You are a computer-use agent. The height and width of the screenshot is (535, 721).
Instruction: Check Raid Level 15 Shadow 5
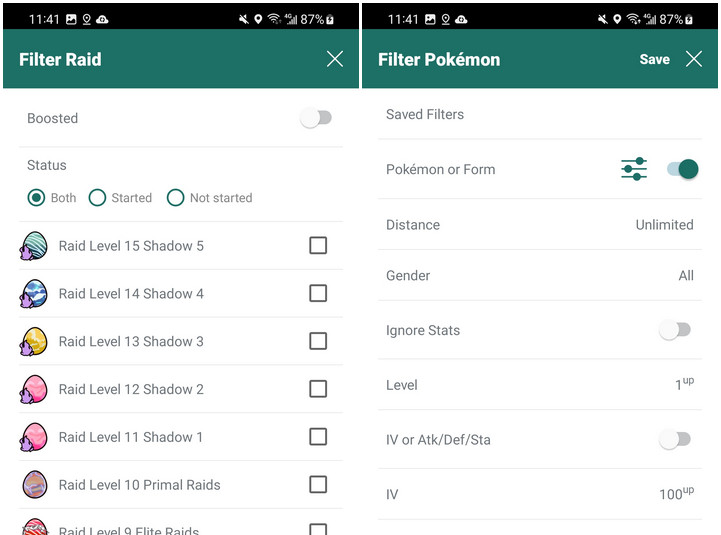point(318,246)
